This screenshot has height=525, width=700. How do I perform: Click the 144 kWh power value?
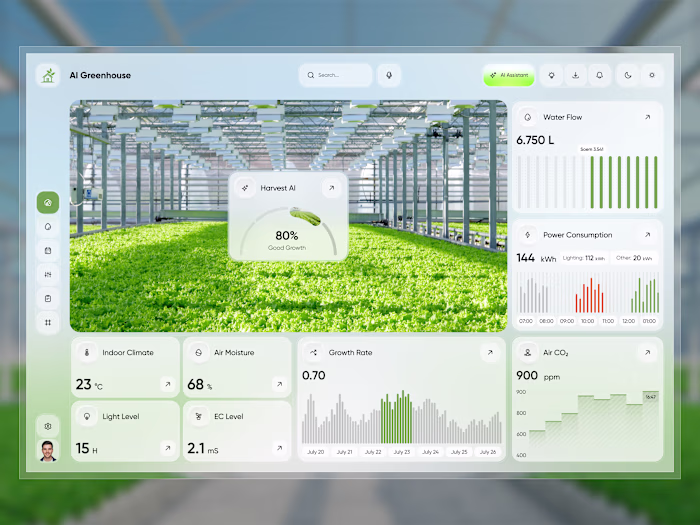pyautogui.click(x=536, y=258)
